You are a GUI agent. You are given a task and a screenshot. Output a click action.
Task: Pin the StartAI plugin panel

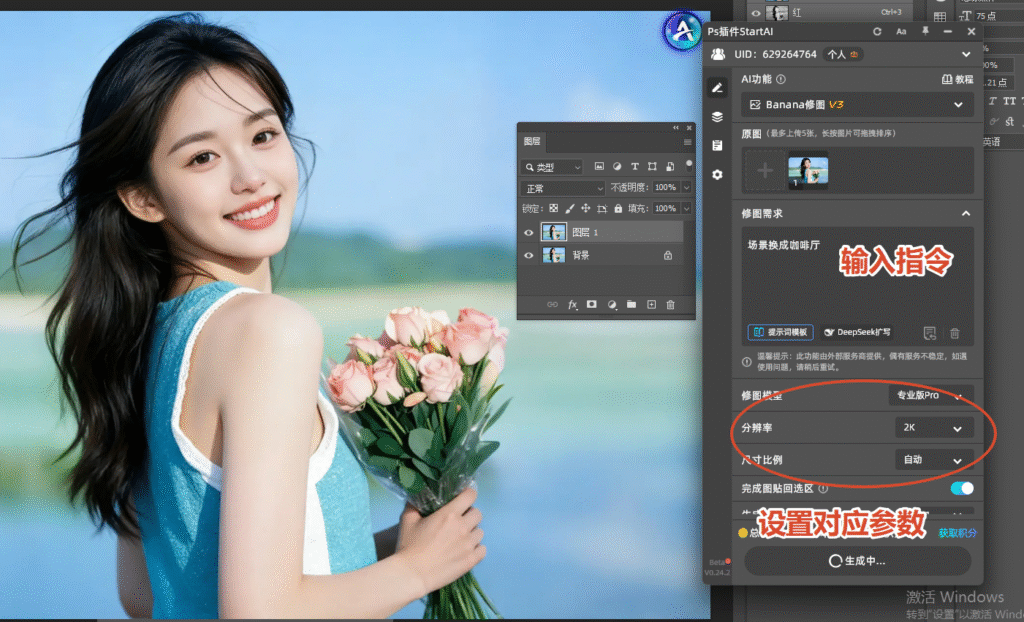tap(925, 31)
